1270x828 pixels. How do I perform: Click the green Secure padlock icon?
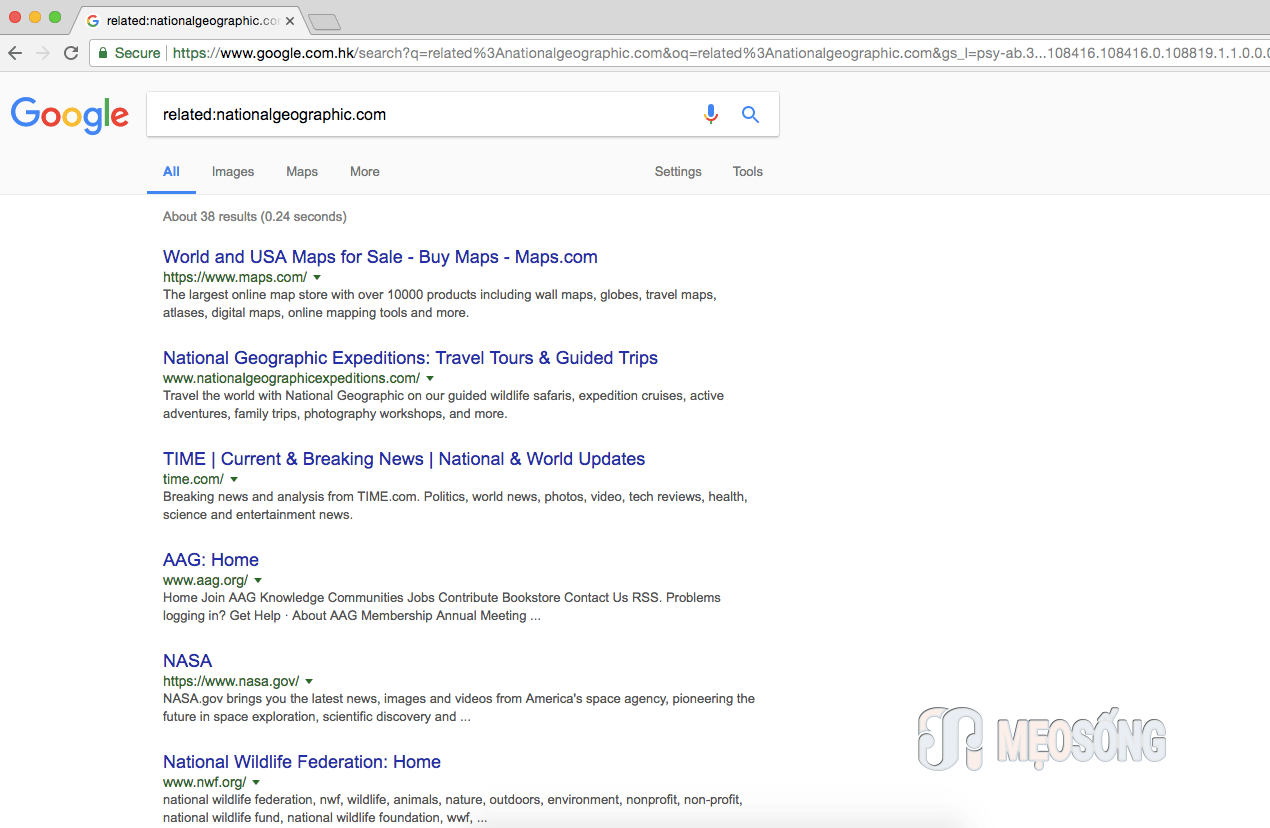coord(102,53)
